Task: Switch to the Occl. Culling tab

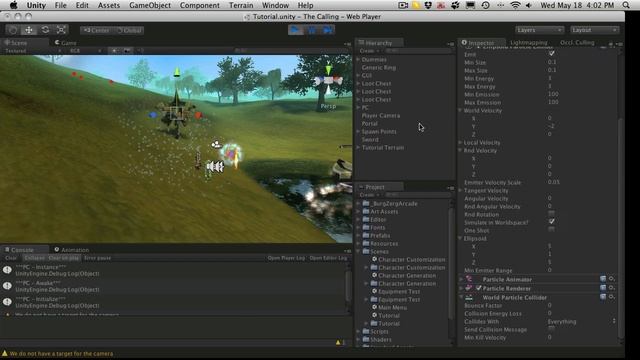Action: (x=577, y=42)
